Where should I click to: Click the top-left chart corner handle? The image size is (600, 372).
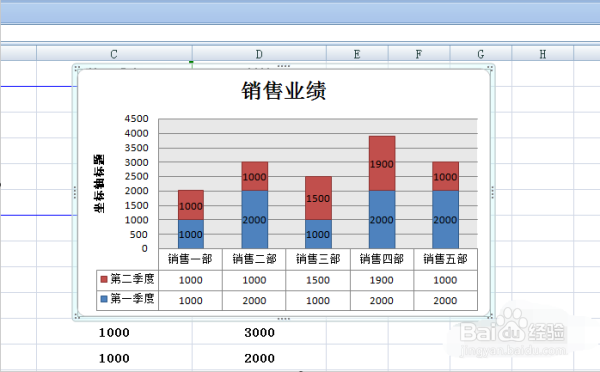click(x=77, y=69)
